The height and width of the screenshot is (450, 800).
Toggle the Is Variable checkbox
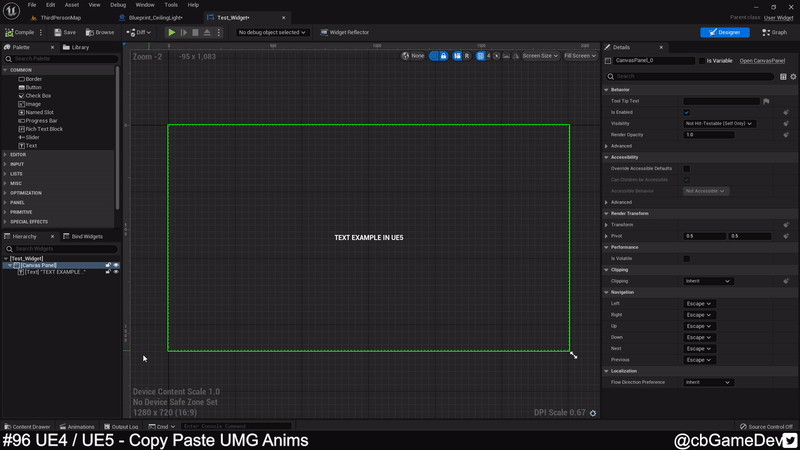tap(701, 61)
